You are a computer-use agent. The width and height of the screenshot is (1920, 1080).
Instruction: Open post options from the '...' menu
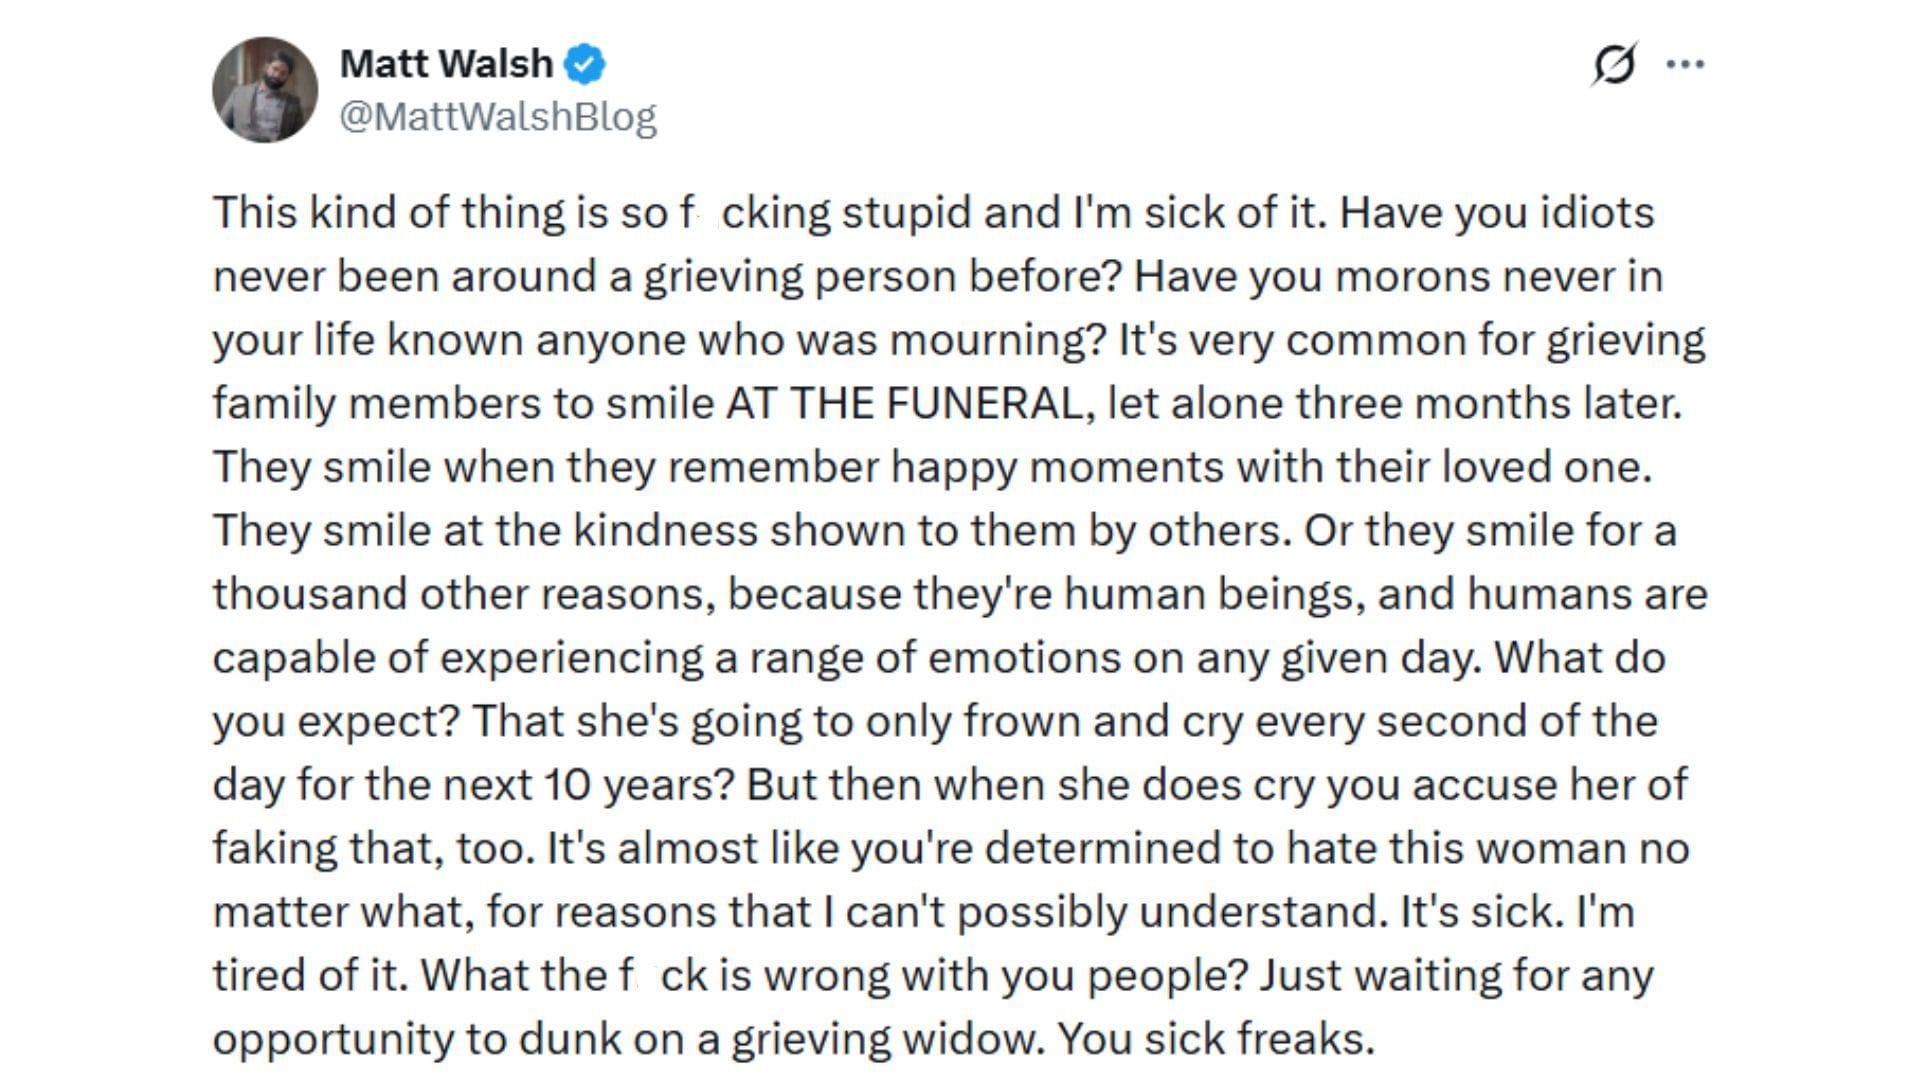pyautogui.click(x=1684, y=63)
